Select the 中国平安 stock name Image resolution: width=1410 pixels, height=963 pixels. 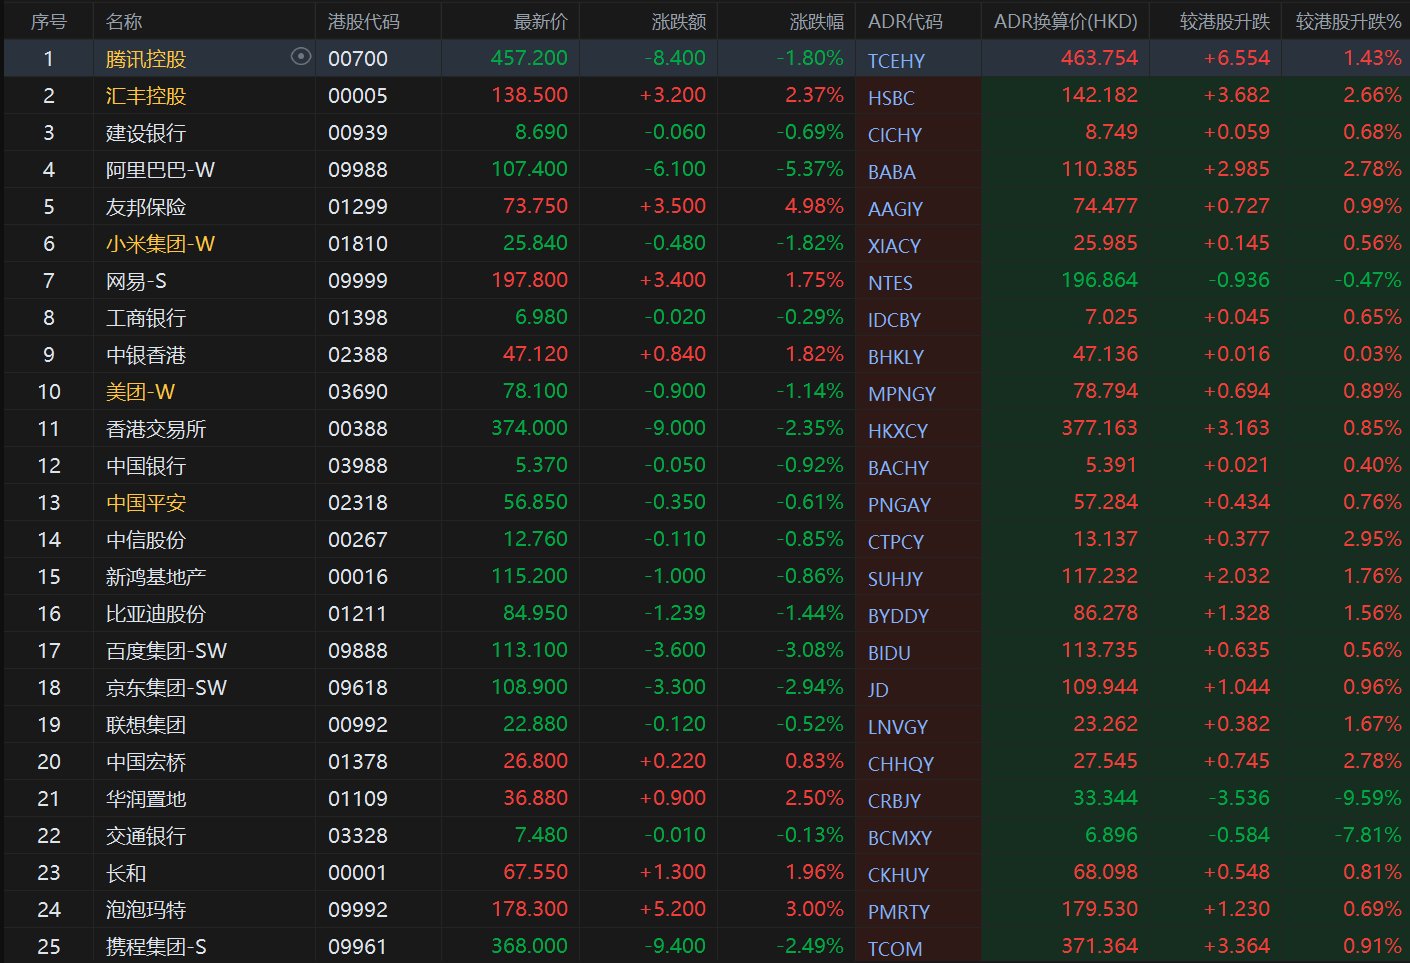pyautogui.click(x=146, y=503)
